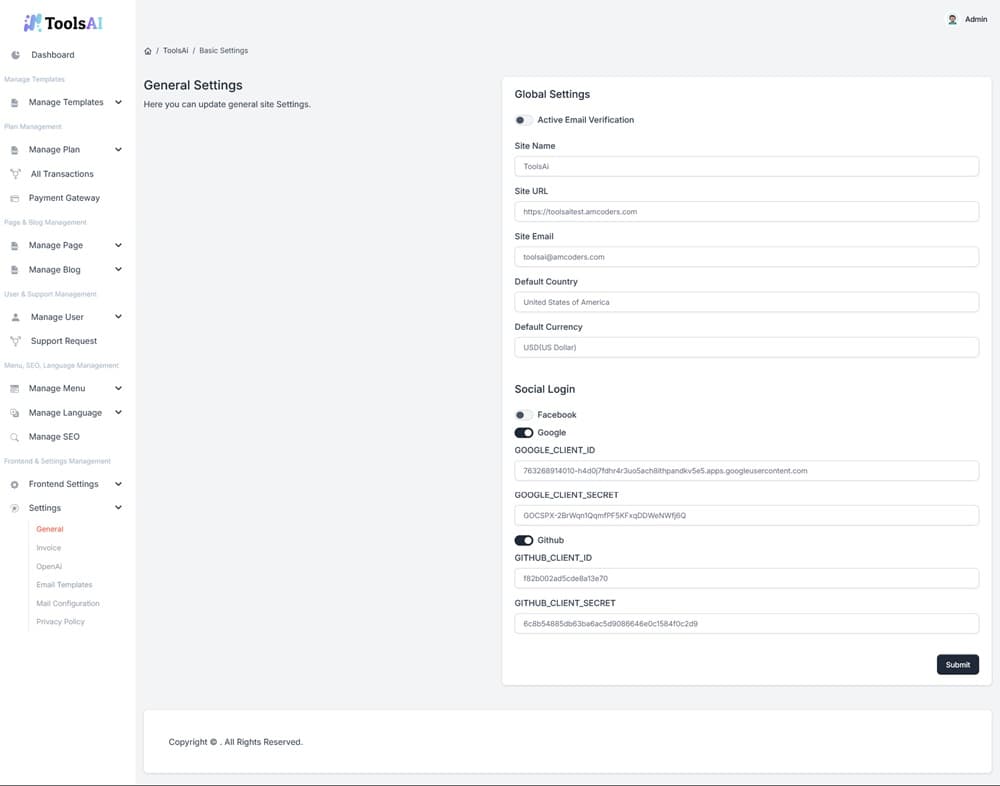Switch off the Github login toggle
Viewport: 1000px width, 786px height.
pyautogui.click(x=523, y=540)
